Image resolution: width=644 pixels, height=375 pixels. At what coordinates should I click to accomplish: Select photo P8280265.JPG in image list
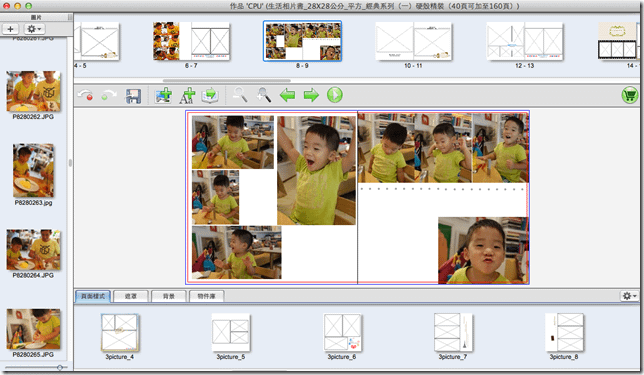[33, 329]
